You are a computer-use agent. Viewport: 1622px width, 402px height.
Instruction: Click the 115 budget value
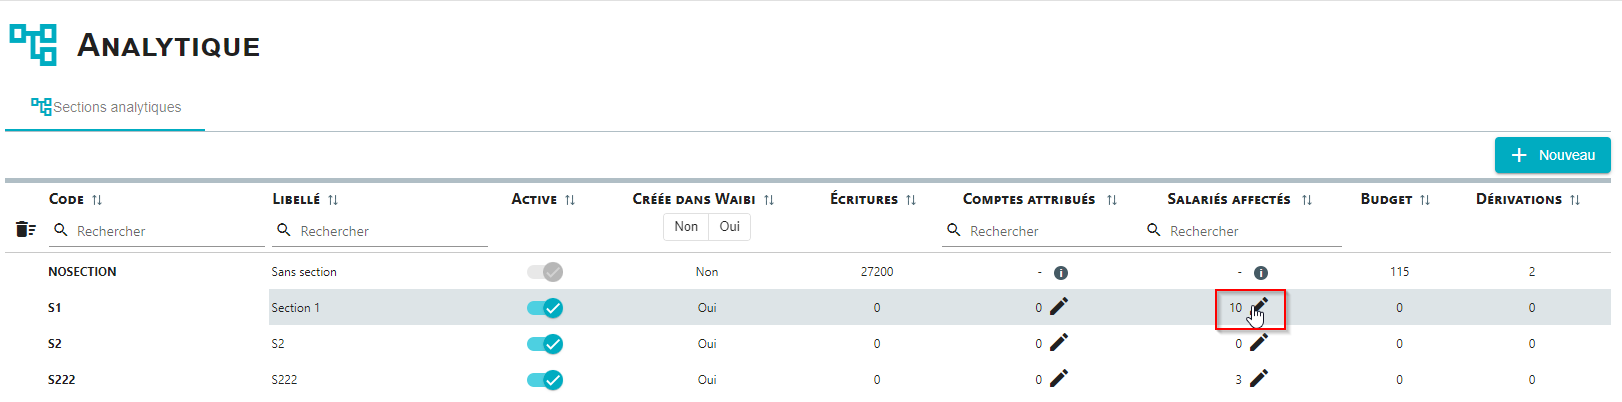(x=1399, y=272)
